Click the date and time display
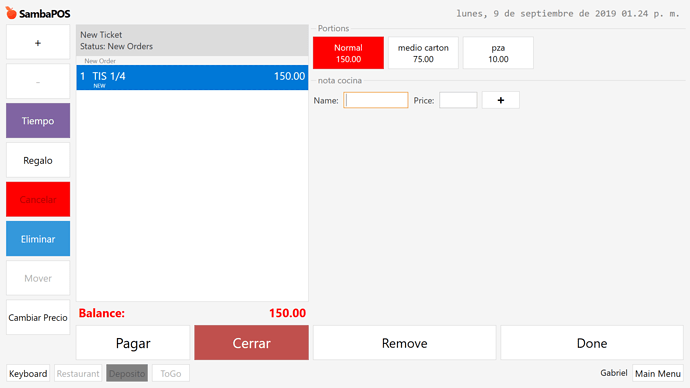 click(x=568, y=14)
